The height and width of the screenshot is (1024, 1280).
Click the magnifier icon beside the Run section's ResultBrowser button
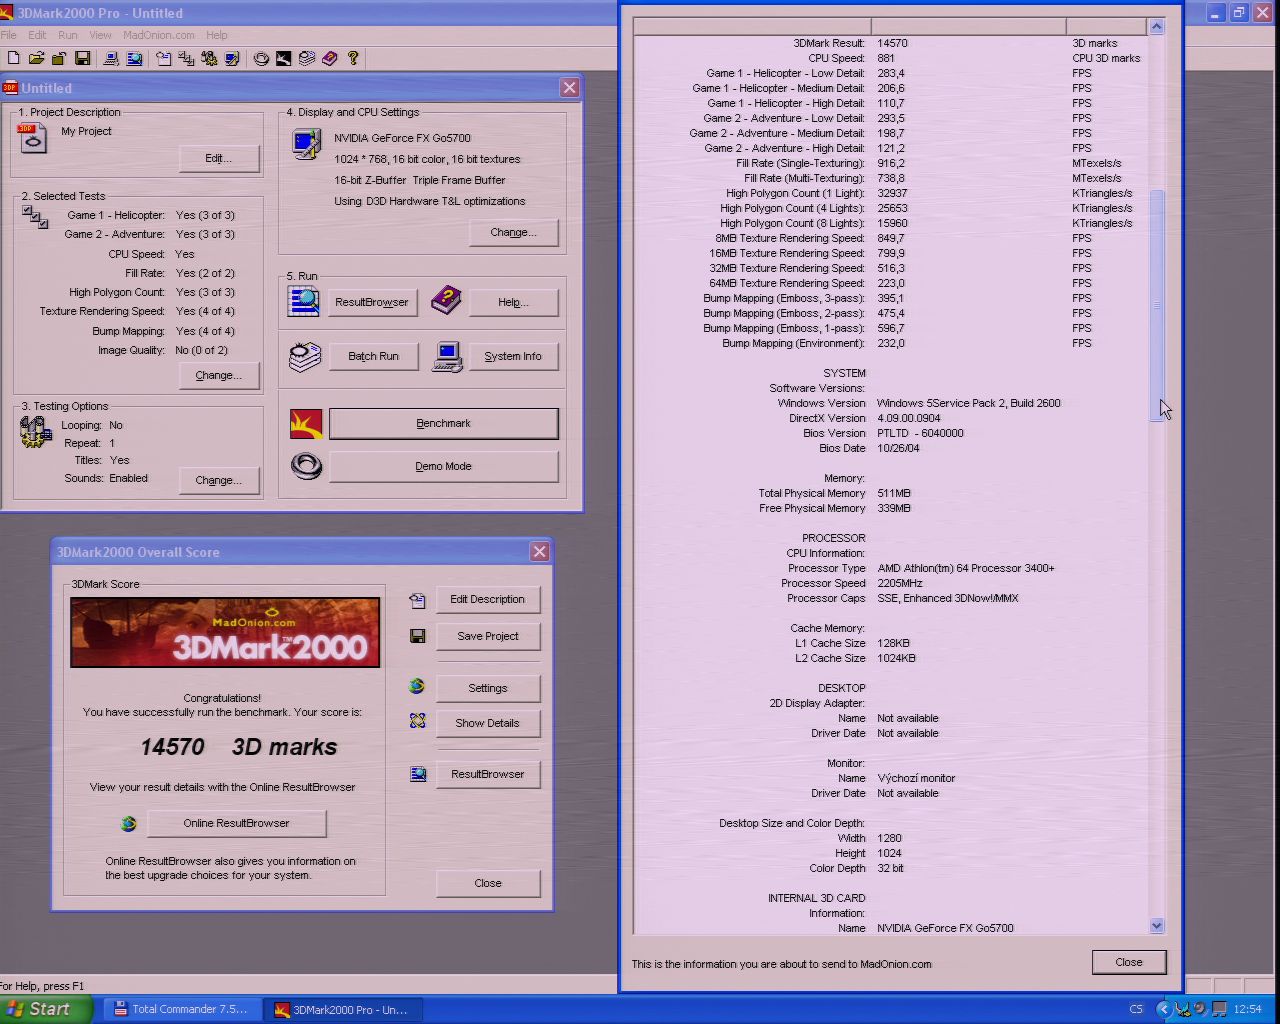[304, 301]
